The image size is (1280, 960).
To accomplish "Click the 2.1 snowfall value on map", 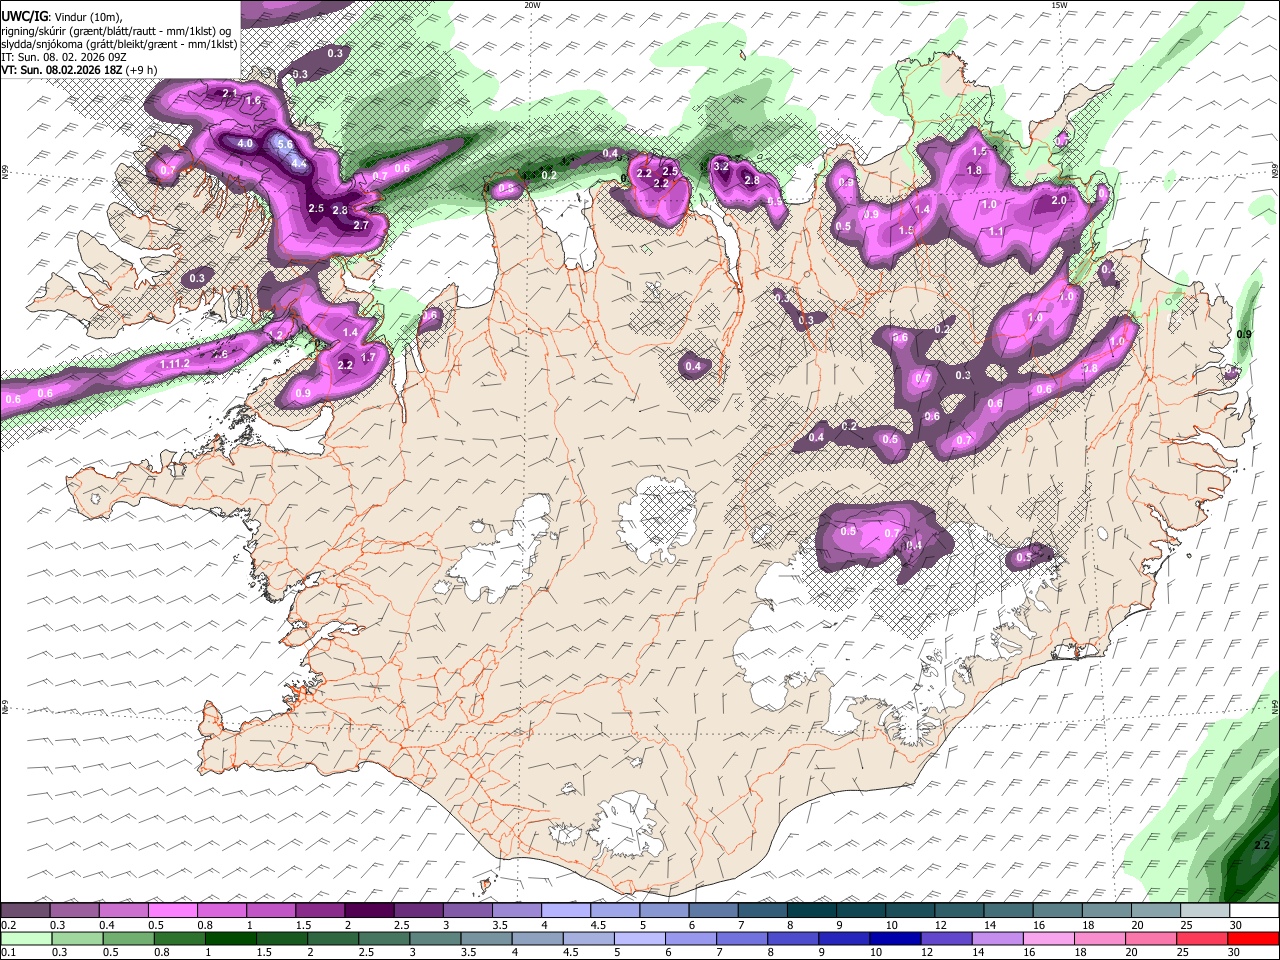I will [x=229, y=94].
